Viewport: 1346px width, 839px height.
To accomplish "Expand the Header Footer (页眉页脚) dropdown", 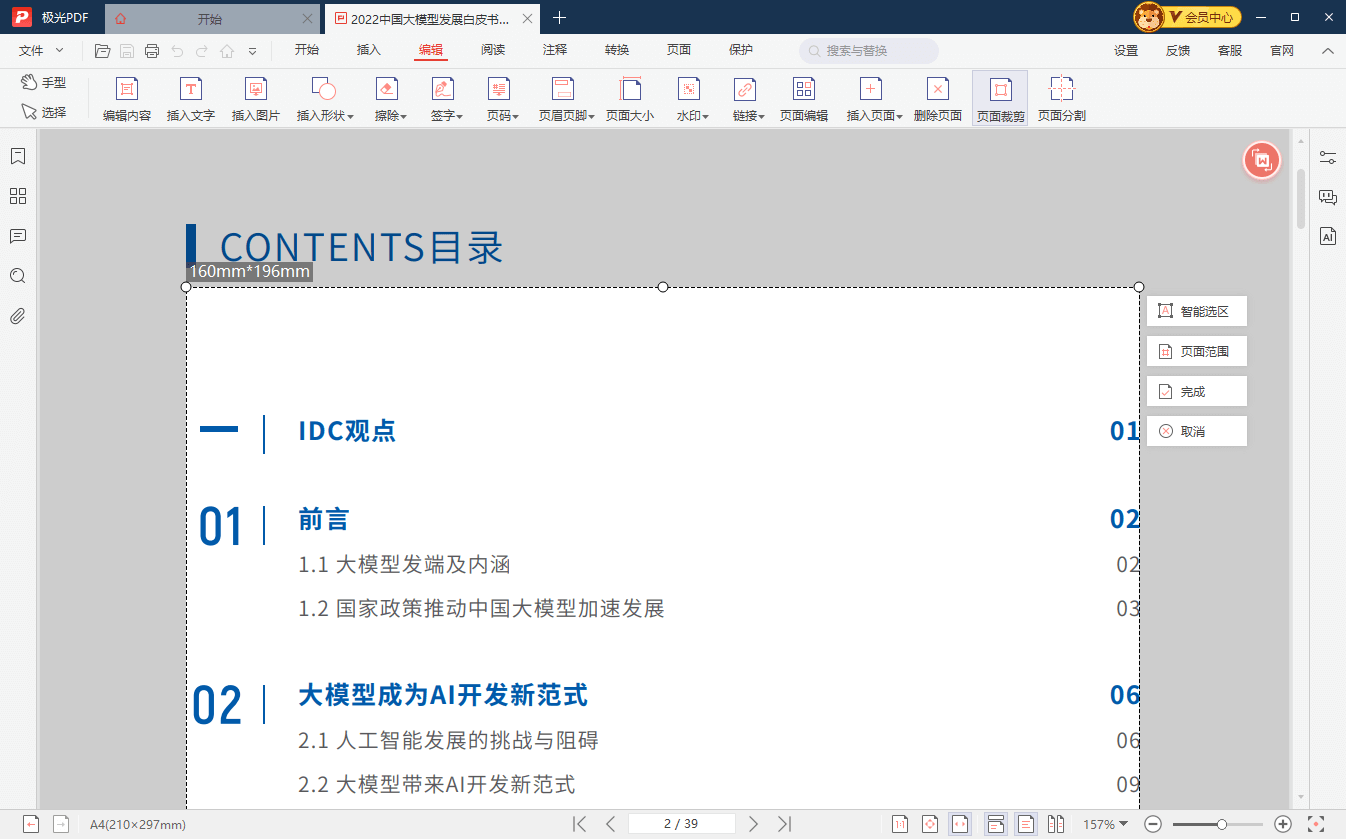I will [x=592, y=117].
